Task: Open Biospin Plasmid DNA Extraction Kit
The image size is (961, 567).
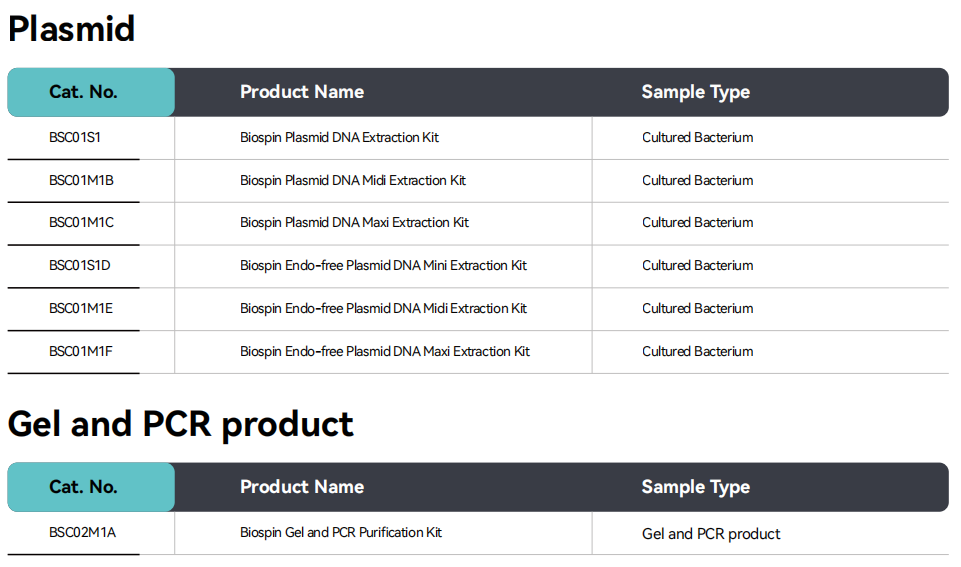Action: 339,137
